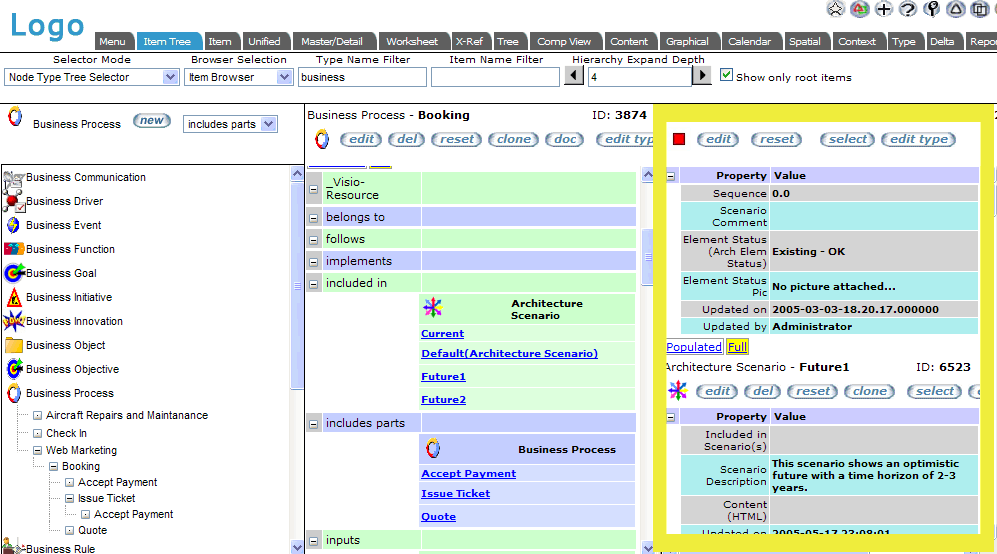
Task: Click the Architecture Scenario asterisk icon
Action: (x=432, y=308)
